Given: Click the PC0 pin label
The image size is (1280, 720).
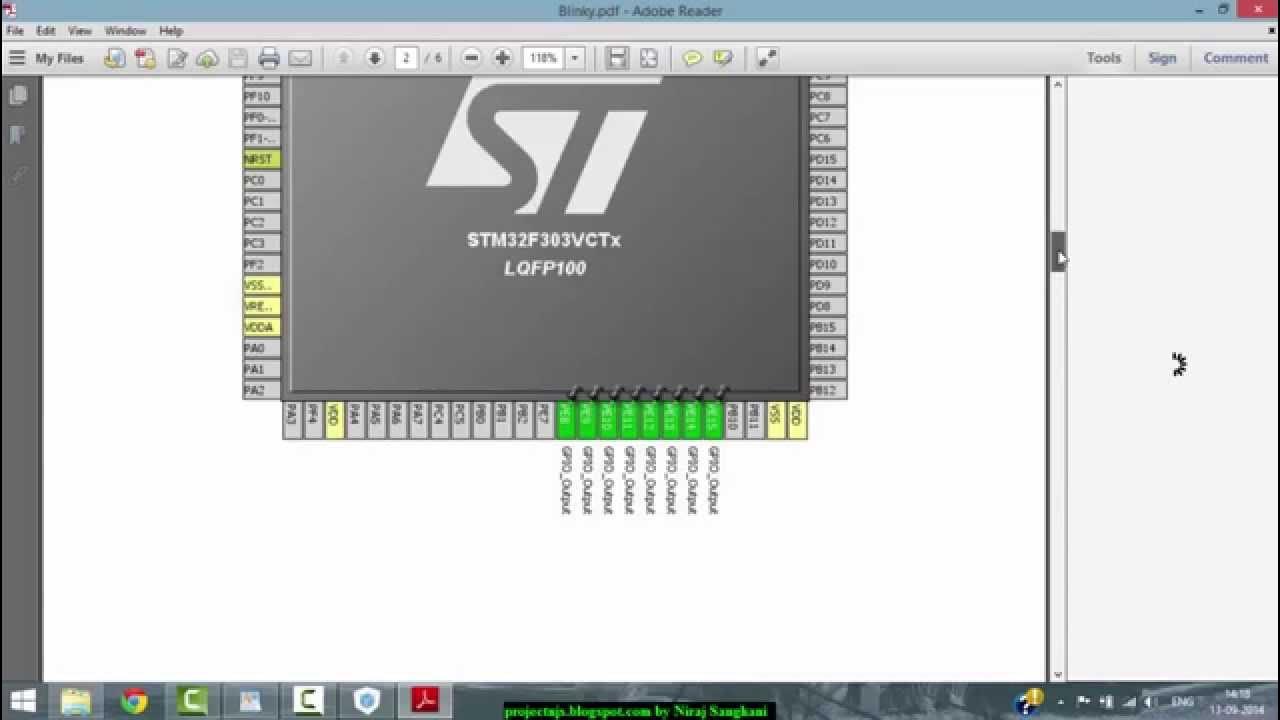Looking at the screenshot, I should click(x=261, y=180).
